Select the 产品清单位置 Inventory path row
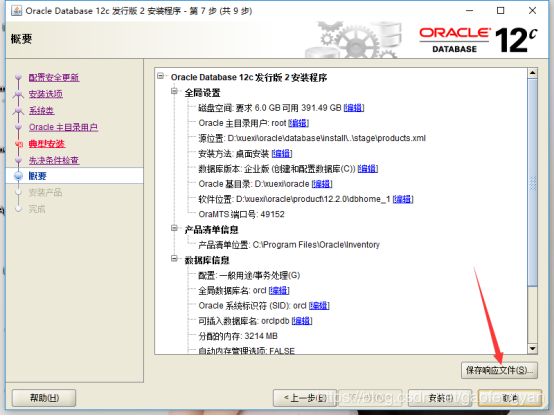The height and width of the screenshot is (416, 554). click(289, 245)
